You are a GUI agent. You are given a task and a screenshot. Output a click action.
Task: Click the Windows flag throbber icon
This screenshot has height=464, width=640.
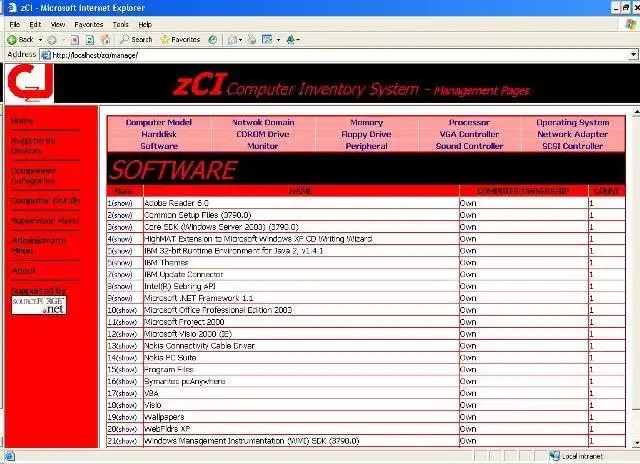[631, 24]
